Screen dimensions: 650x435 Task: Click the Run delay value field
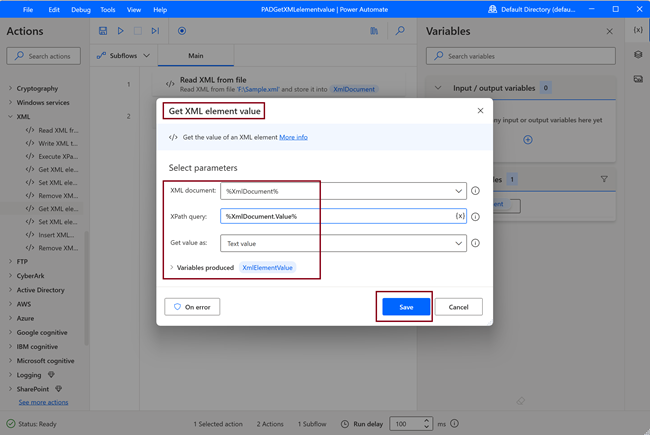pos(406,424)
